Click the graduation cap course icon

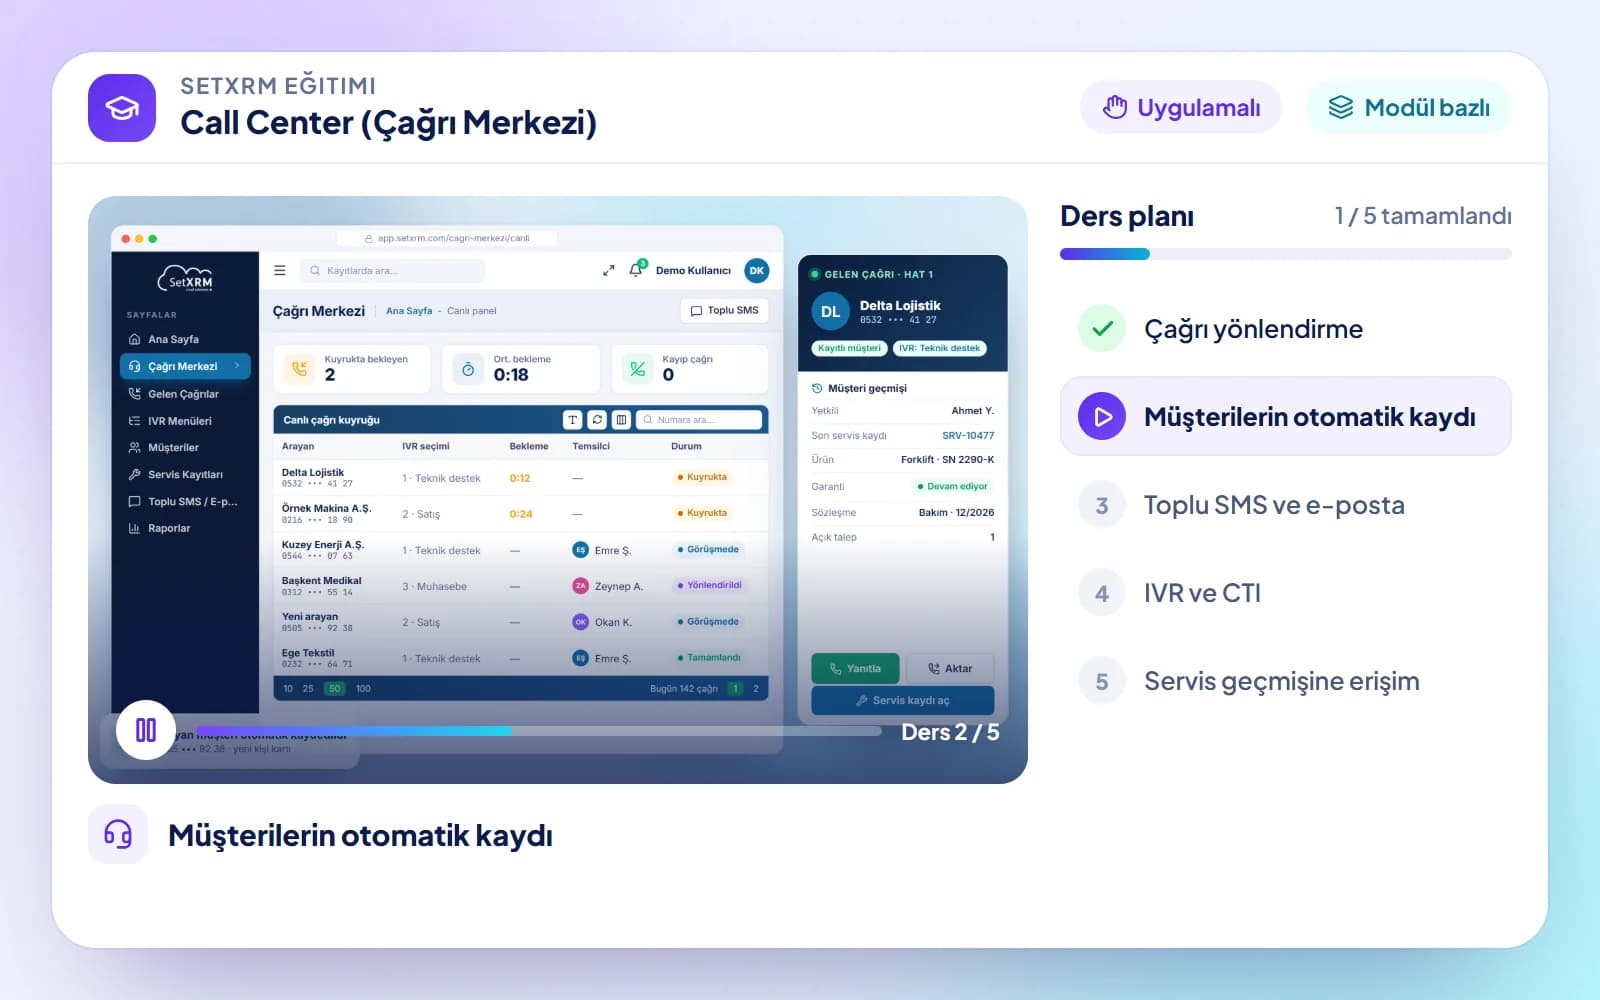[x=122, y=108]
